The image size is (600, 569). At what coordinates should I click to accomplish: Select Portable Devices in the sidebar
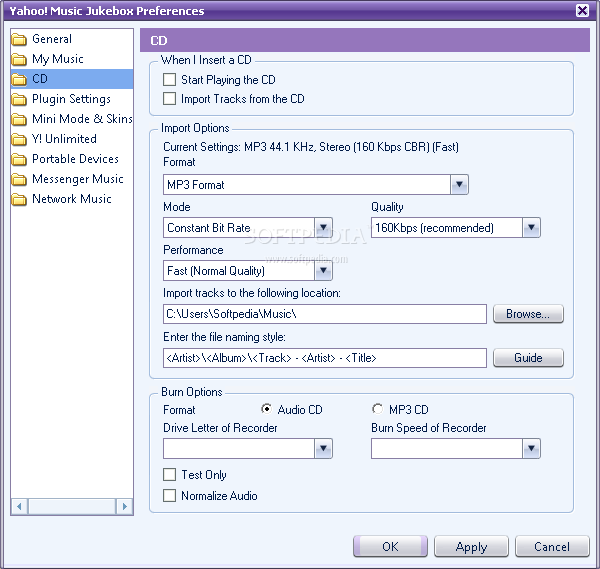(75, 159)
